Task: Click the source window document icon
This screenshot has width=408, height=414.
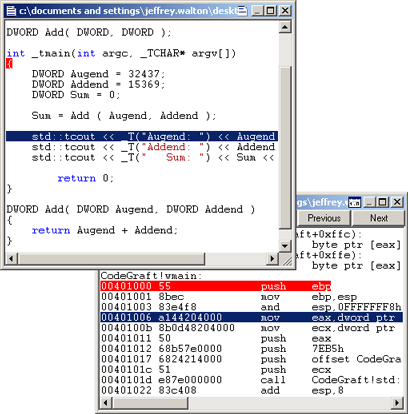Action: coord(11,11)
